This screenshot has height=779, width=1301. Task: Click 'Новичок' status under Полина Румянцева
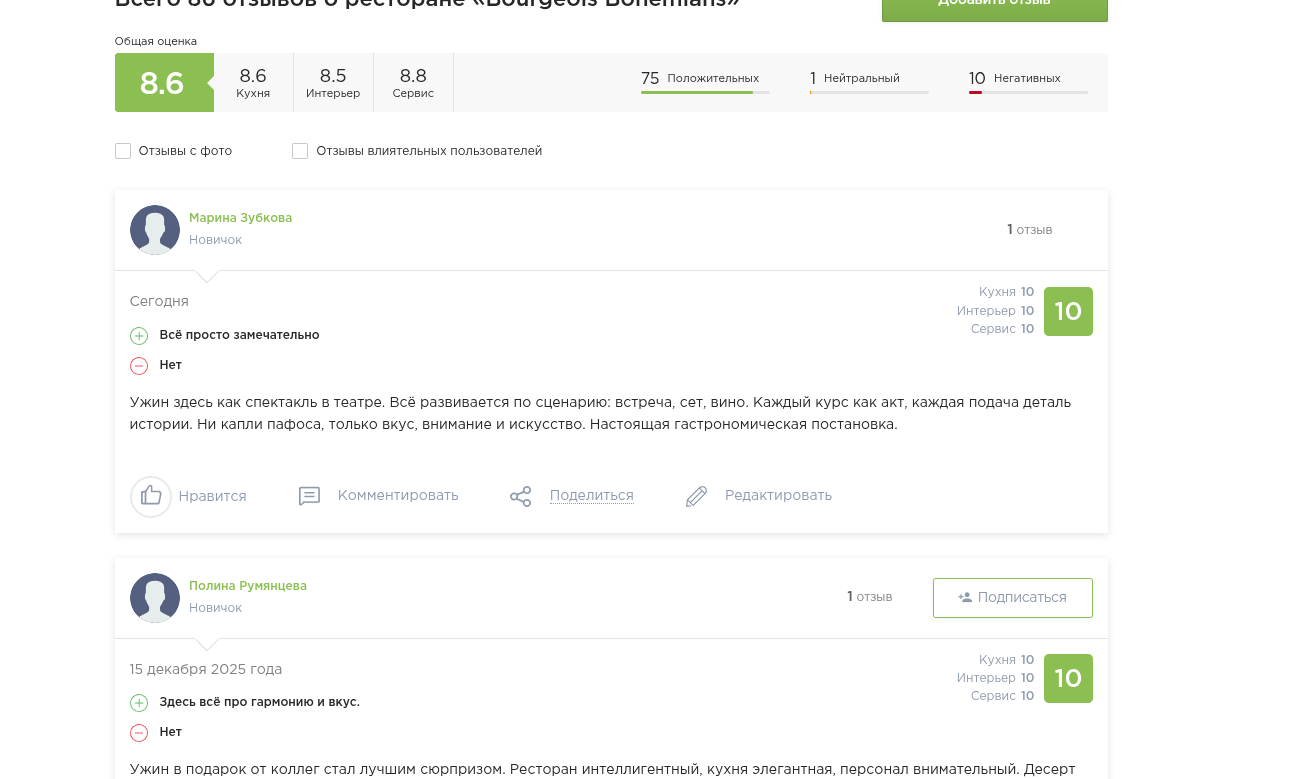(216, 608)
